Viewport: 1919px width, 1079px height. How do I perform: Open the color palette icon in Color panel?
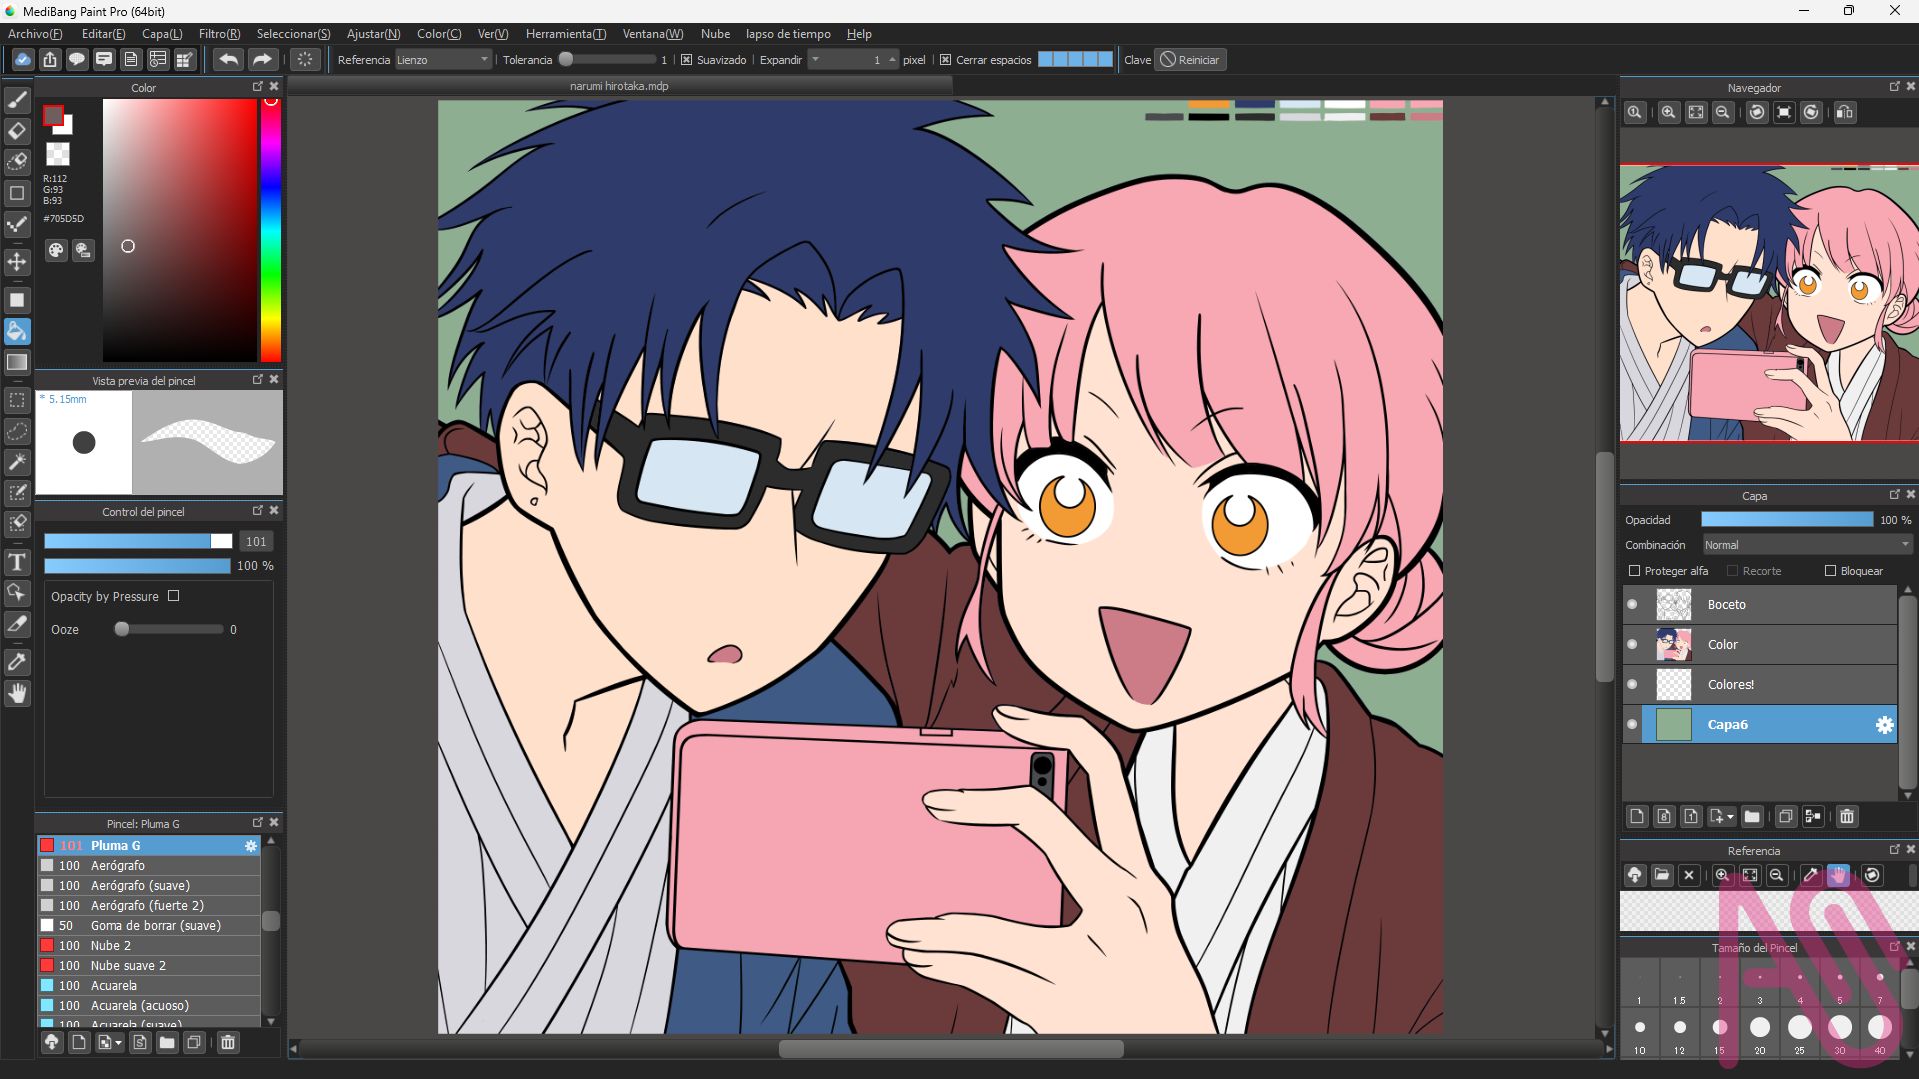(57, 250)
